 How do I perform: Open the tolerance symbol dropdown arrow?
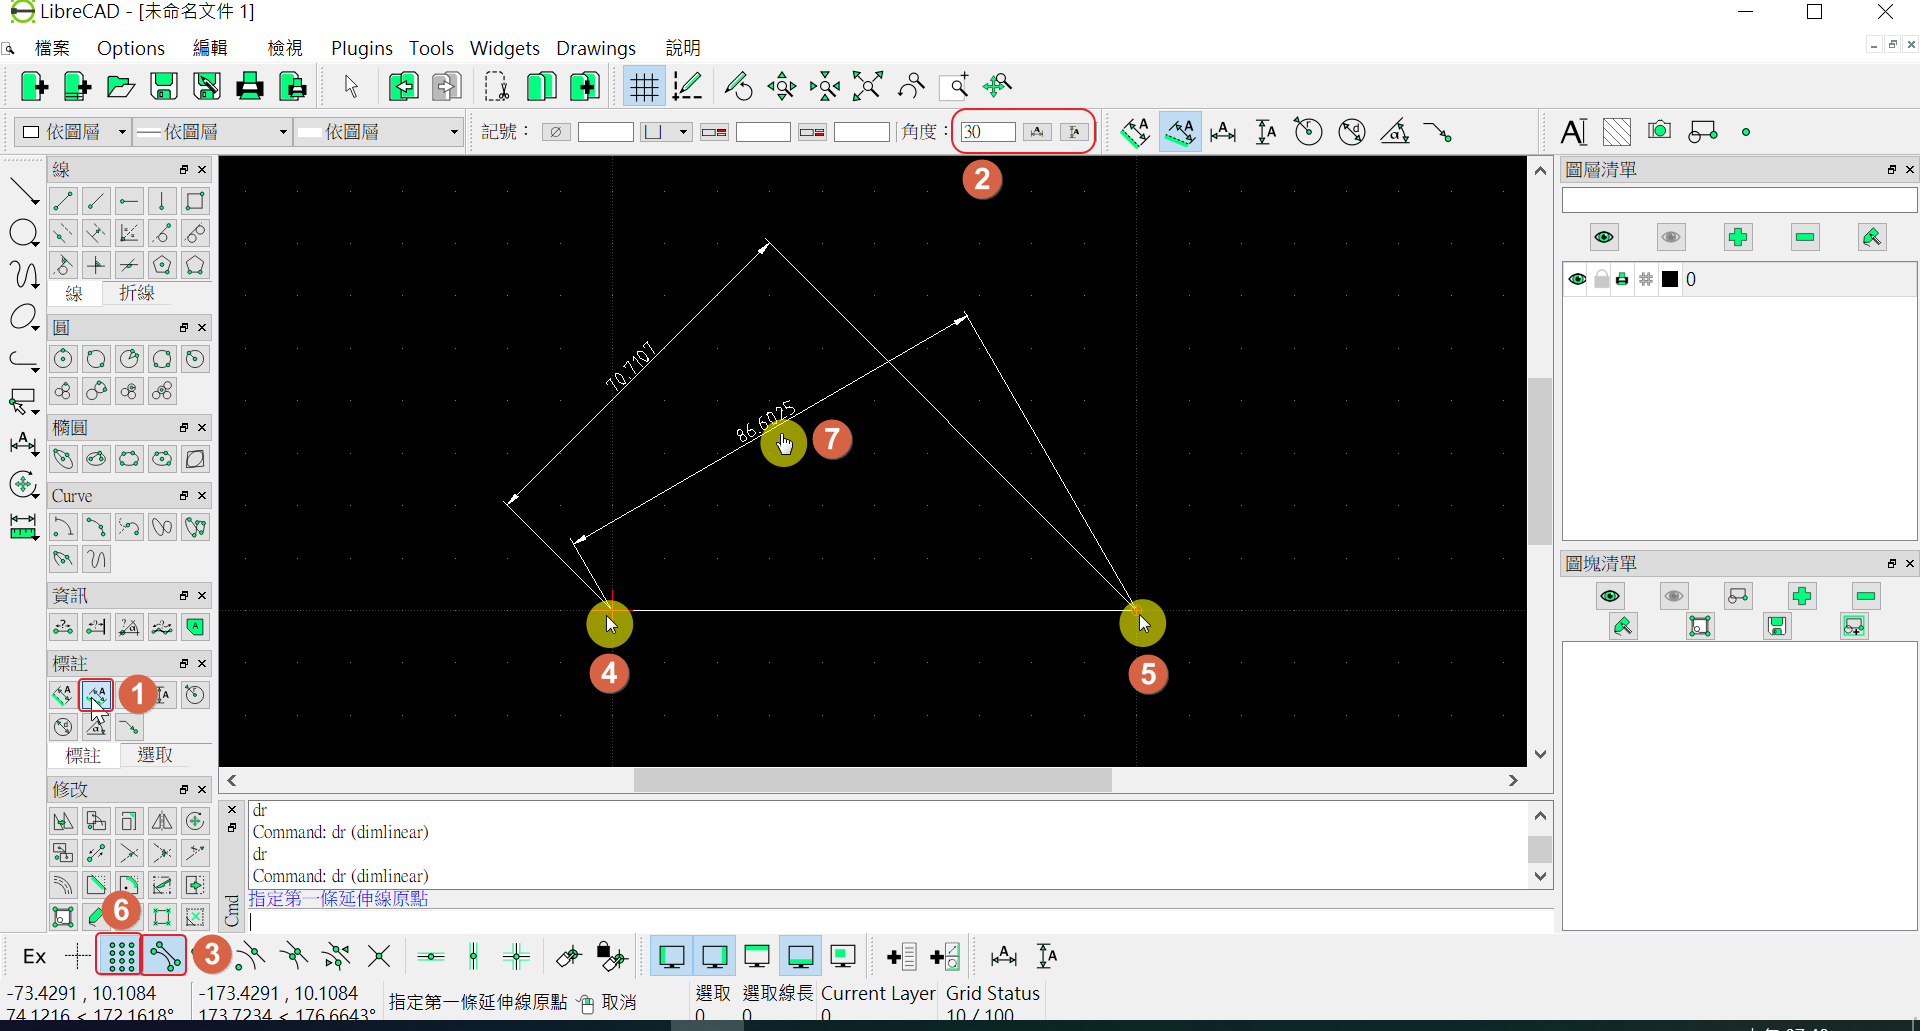(x=684, y=132)
